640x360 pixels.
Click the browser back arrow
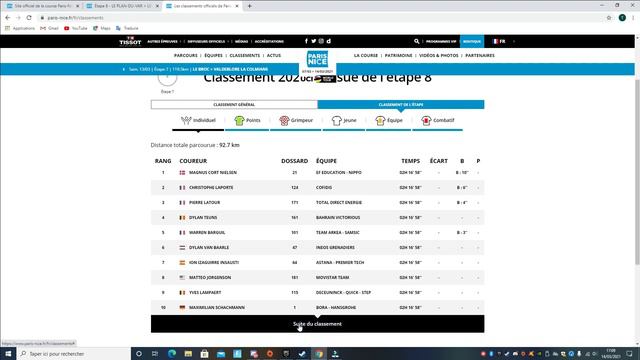(7, 18)
